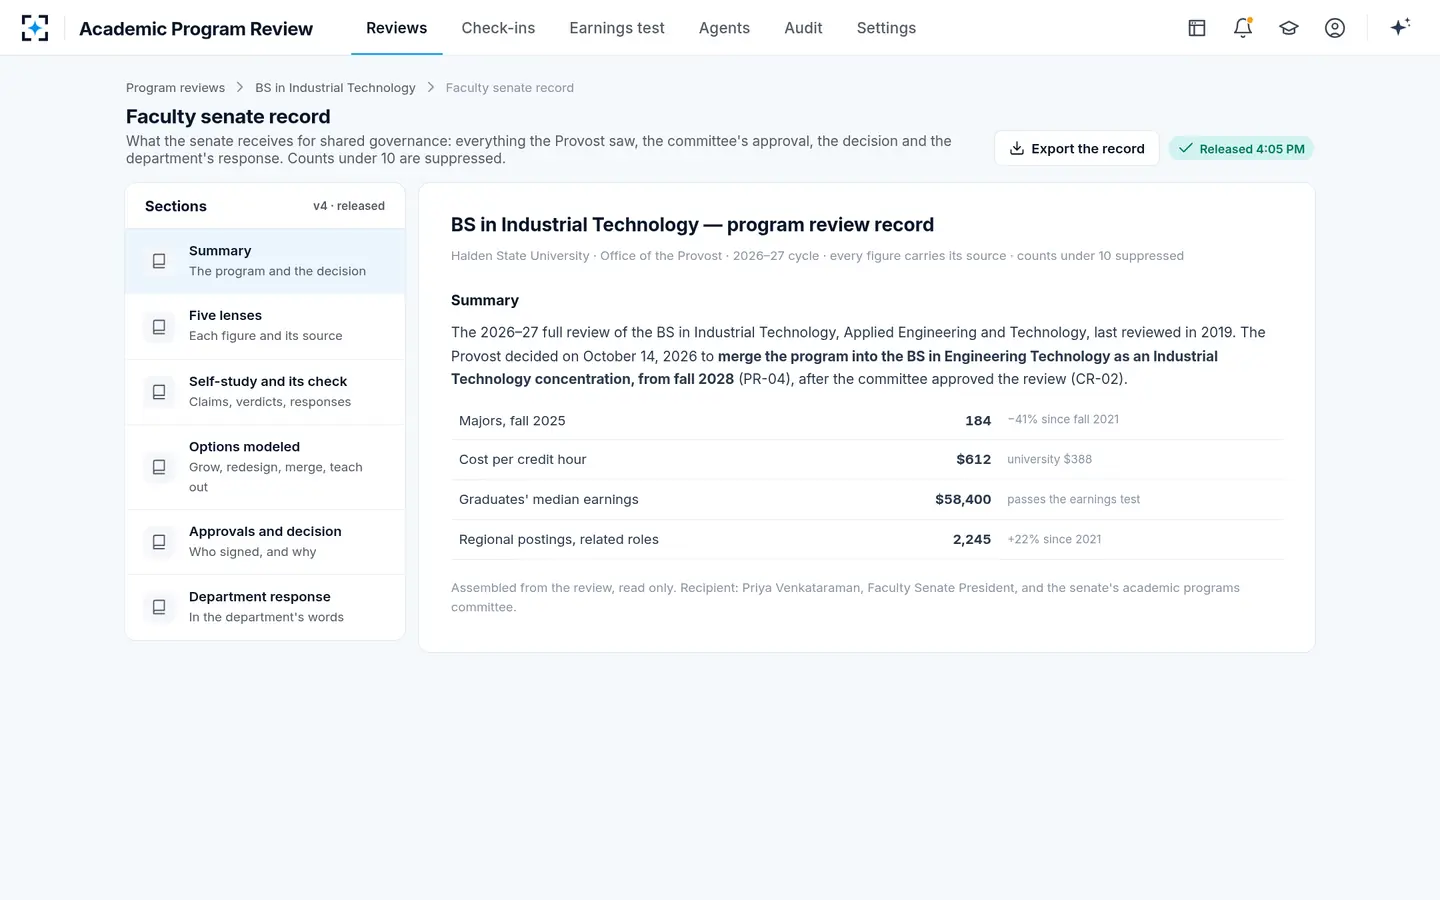1440x900 pixels.
Task: Select the Summary section title
Action: (220, 251)
